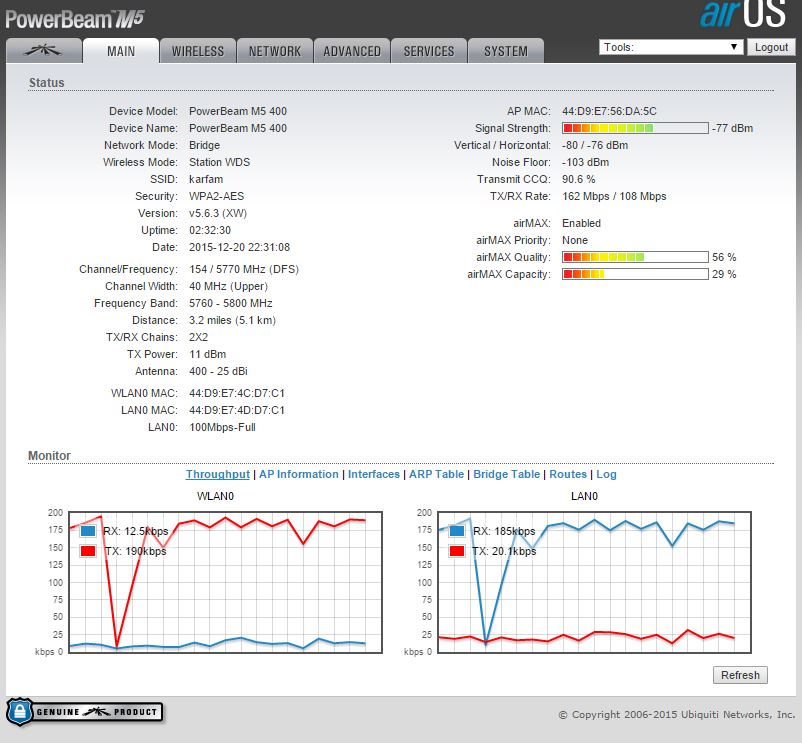
Task: Click the airOS logo
Action: 743,14
